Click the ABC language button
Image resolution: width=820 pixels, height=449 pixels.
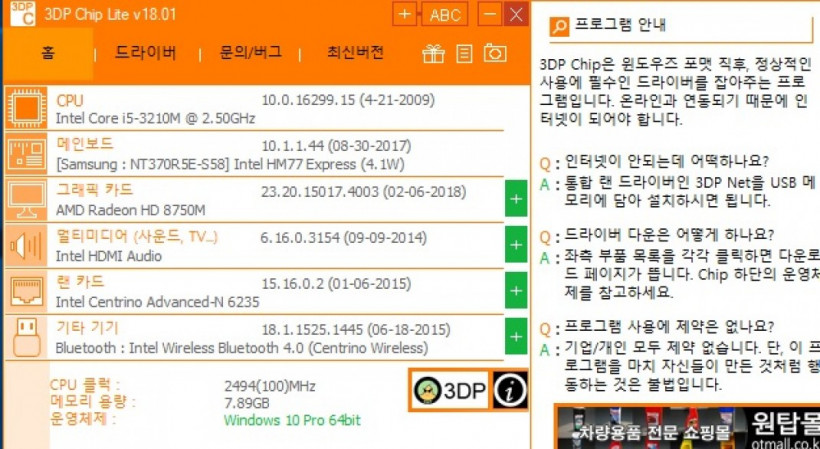(445, 14)
